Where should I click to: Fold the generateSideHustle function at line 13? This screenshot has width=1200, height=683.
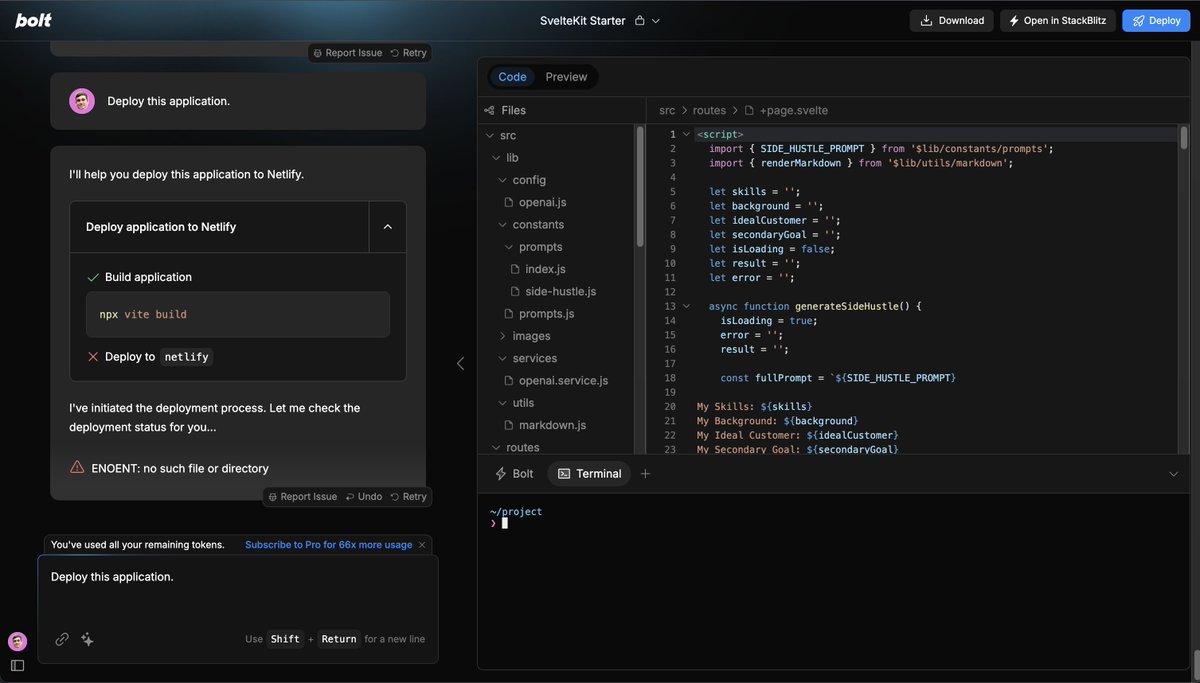tap(686, 306)
